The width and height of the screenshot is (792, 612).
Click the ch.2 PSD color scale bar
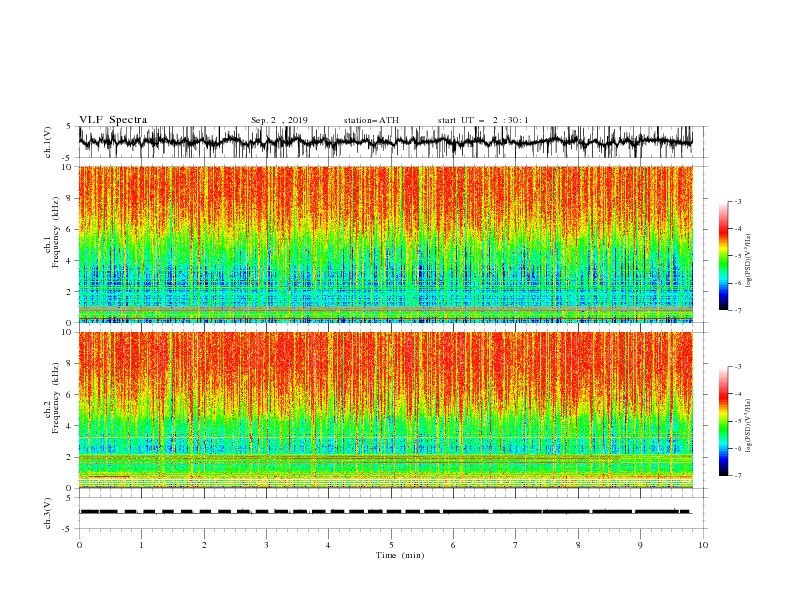click(x=723, y=421)
